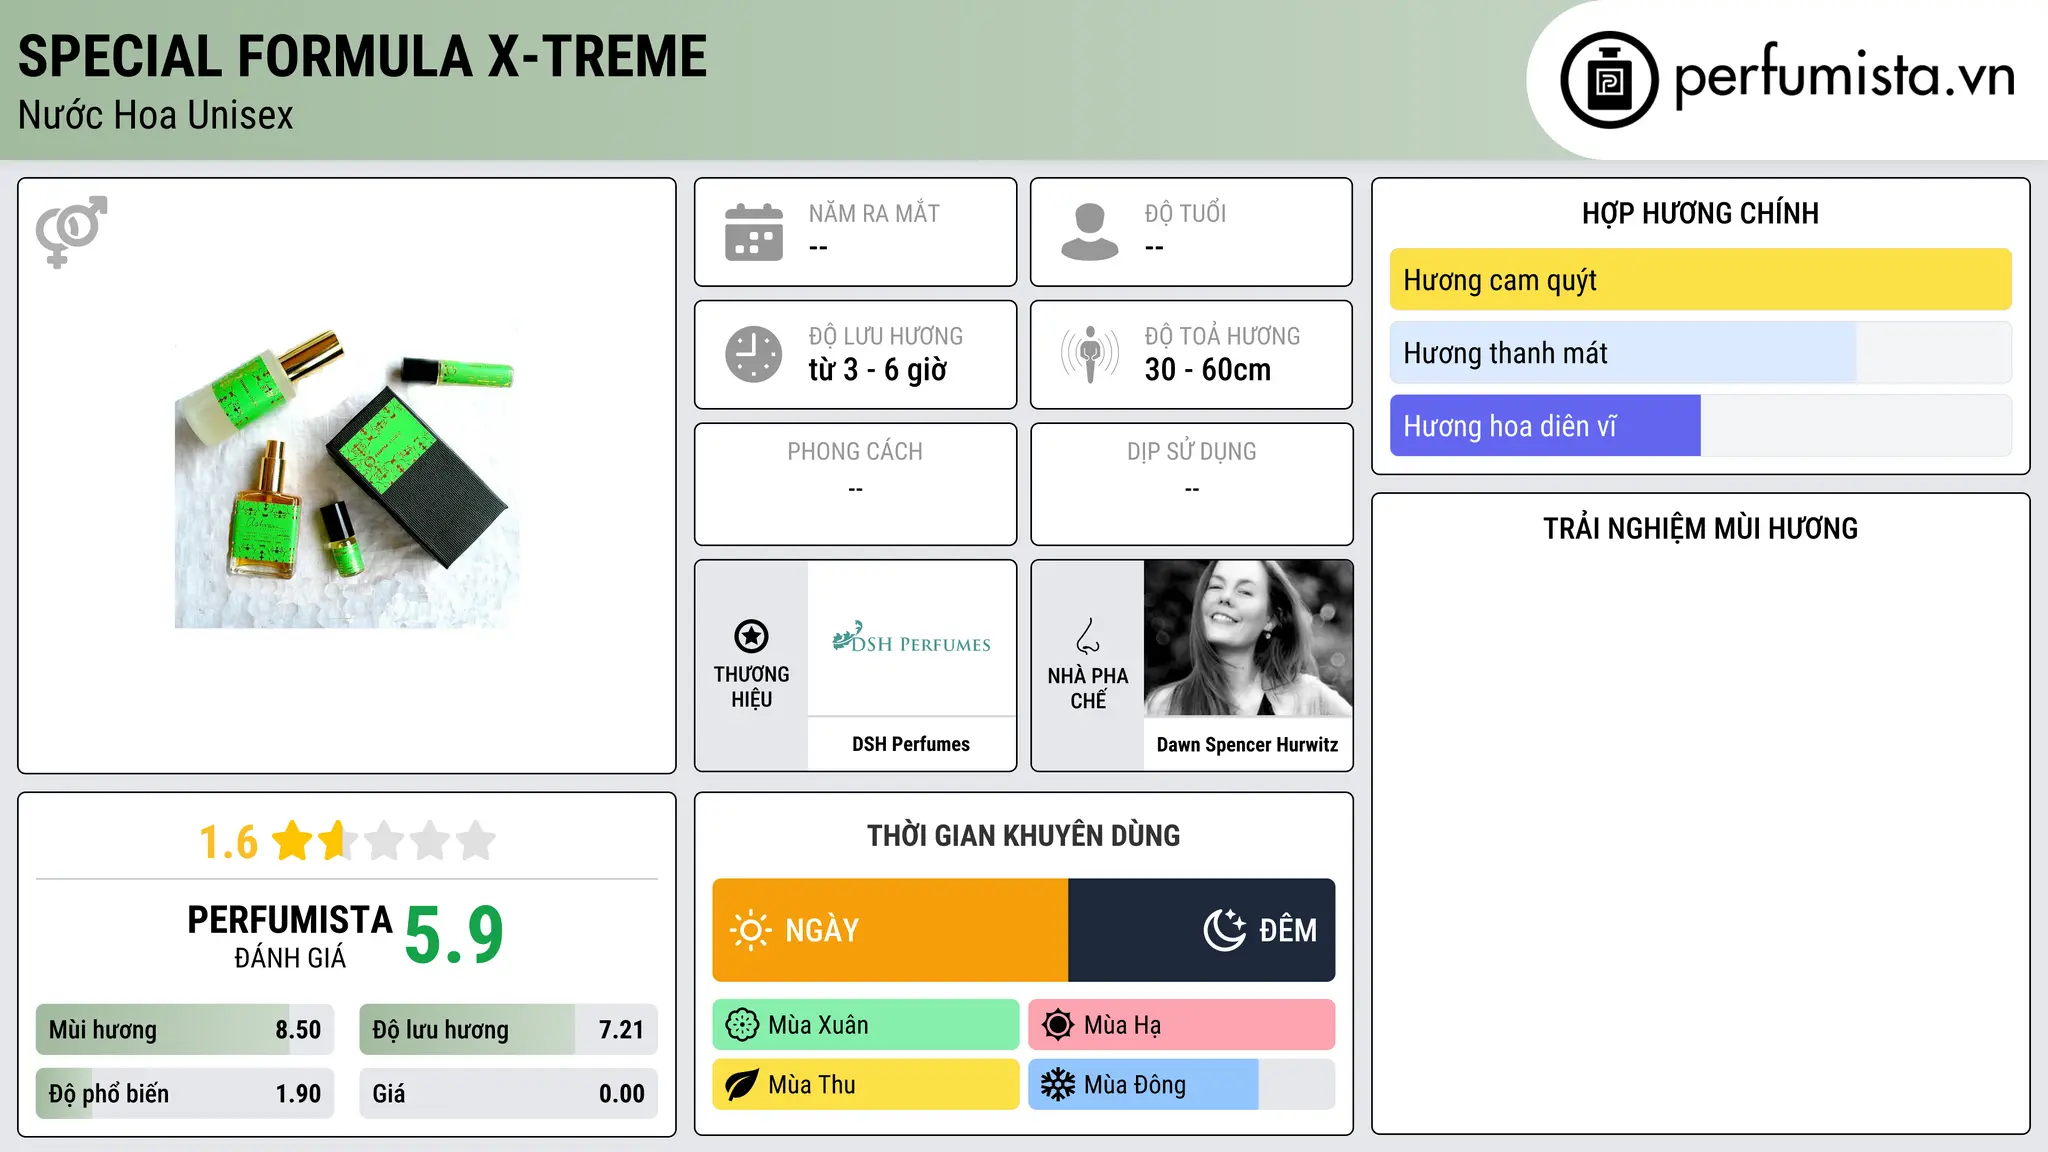This screenshot has height=1152, width=2048.
Task: Click the unisex gender symbol icon
Action: click(71, 232)
